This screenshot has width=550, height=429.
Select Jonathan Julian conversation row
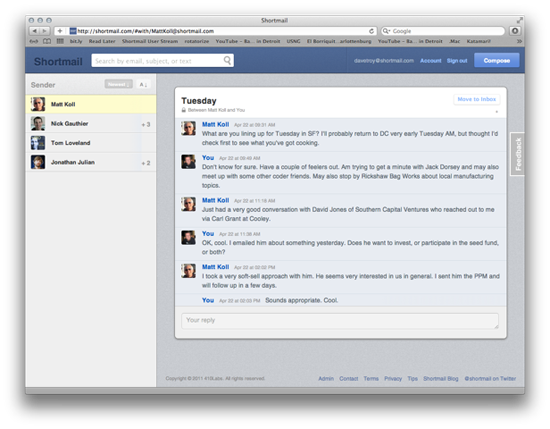tap(91, 162)
